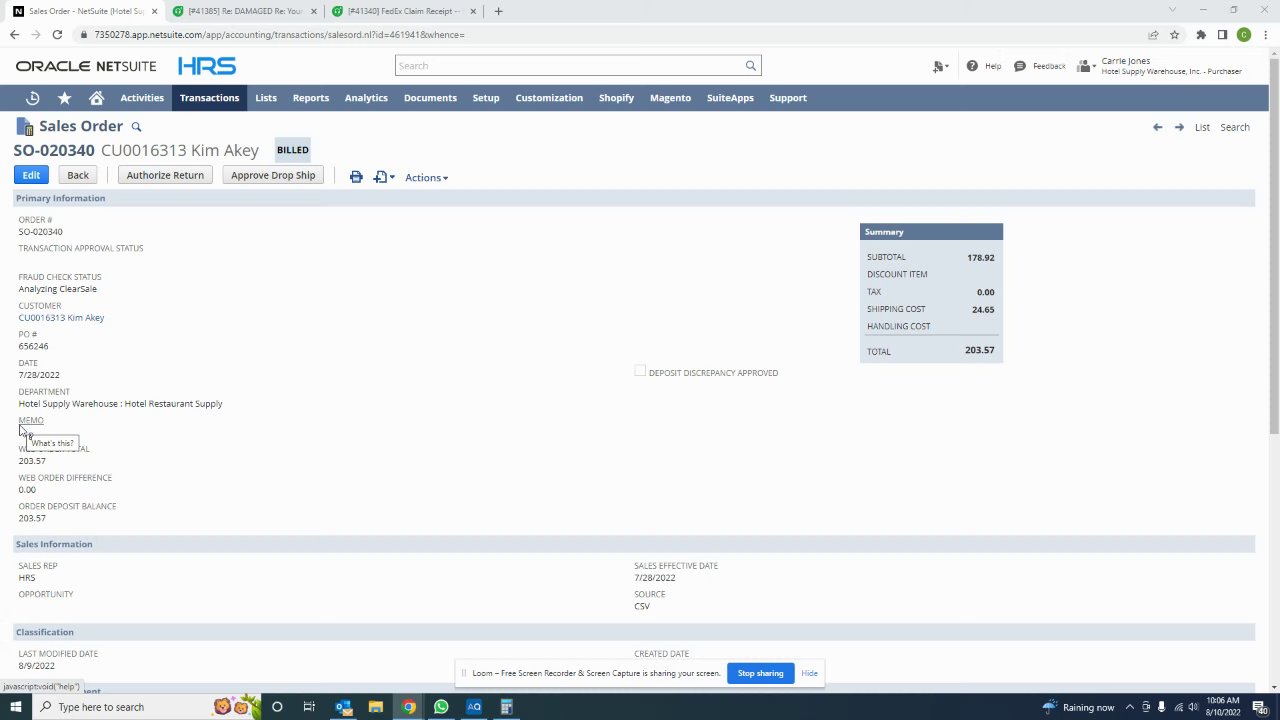Click the Search link near List
1280x720 pixels.
(x=1235, y=127)
